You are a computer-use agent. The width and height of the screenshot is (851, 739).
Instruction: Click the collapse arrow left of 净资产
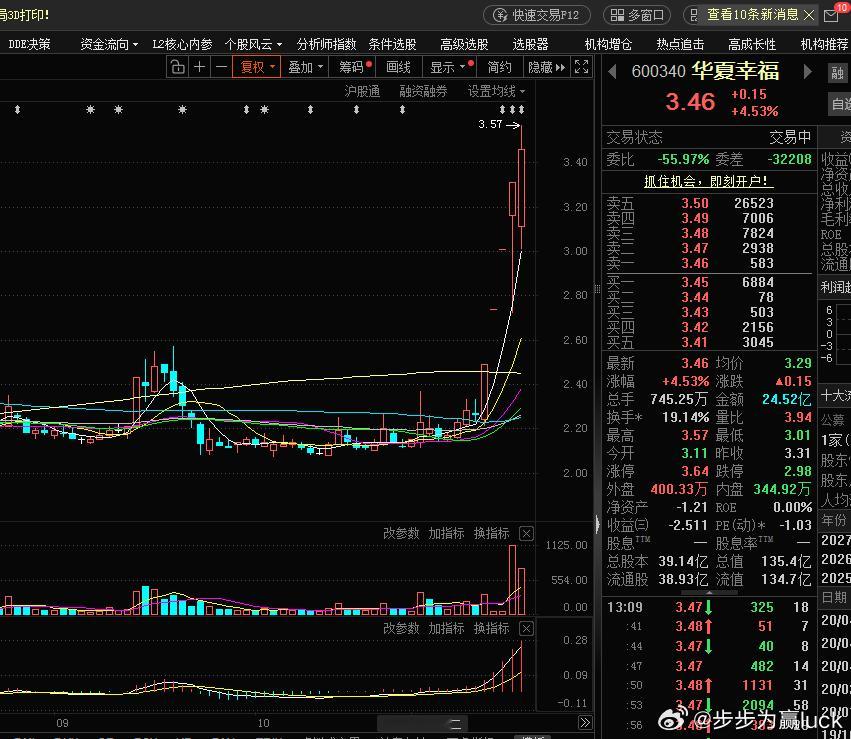[x=598, y=524]
